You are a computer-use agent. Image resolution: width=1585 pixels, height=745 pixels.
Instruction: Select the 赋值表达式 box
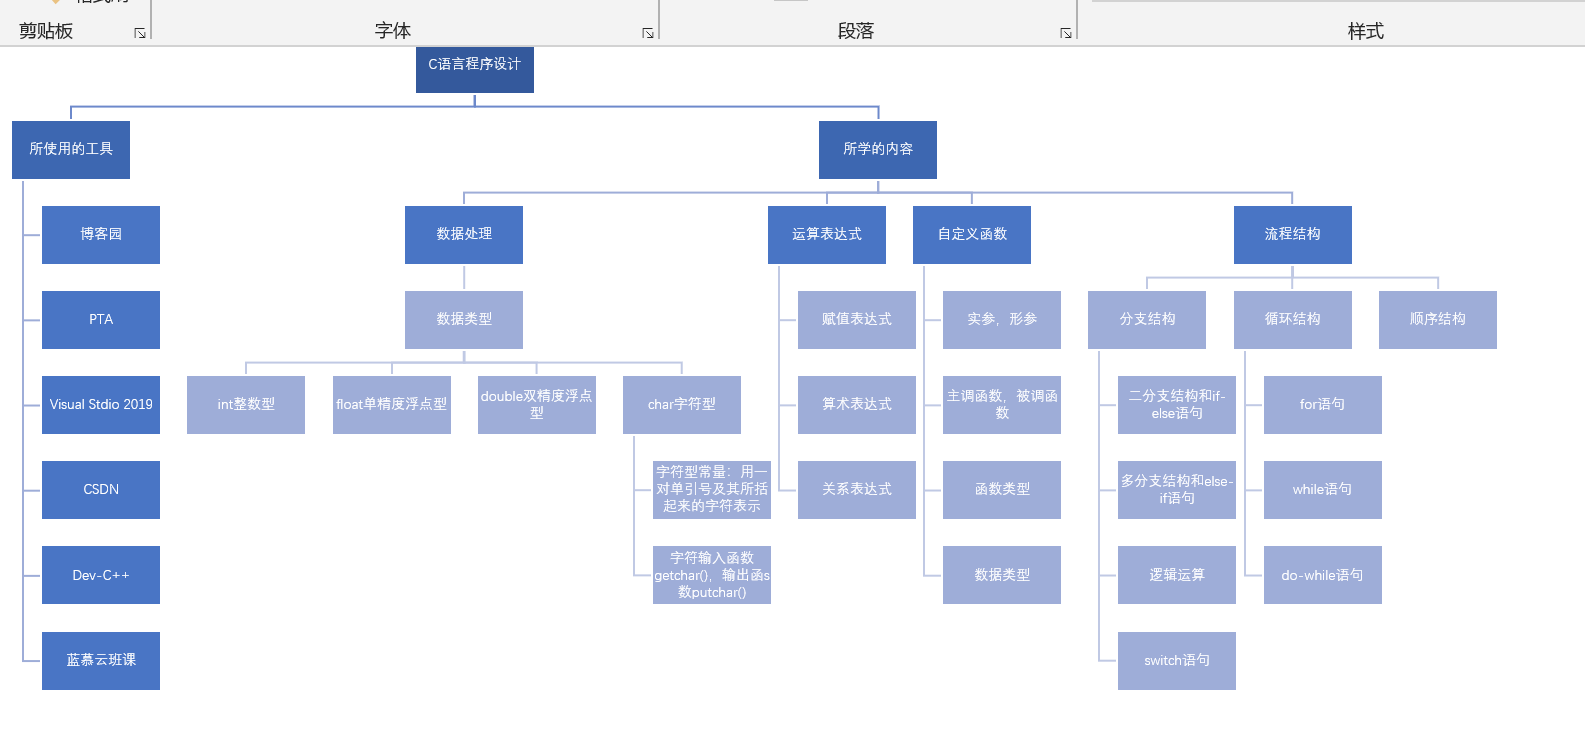[857, 320]
